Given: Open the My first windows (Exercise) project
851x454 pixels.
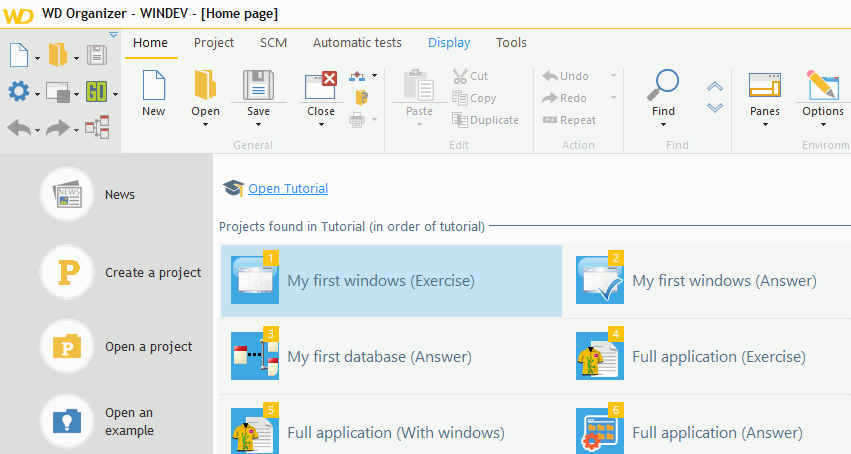Looking at the screenshot, I should (x=391, y=281).
